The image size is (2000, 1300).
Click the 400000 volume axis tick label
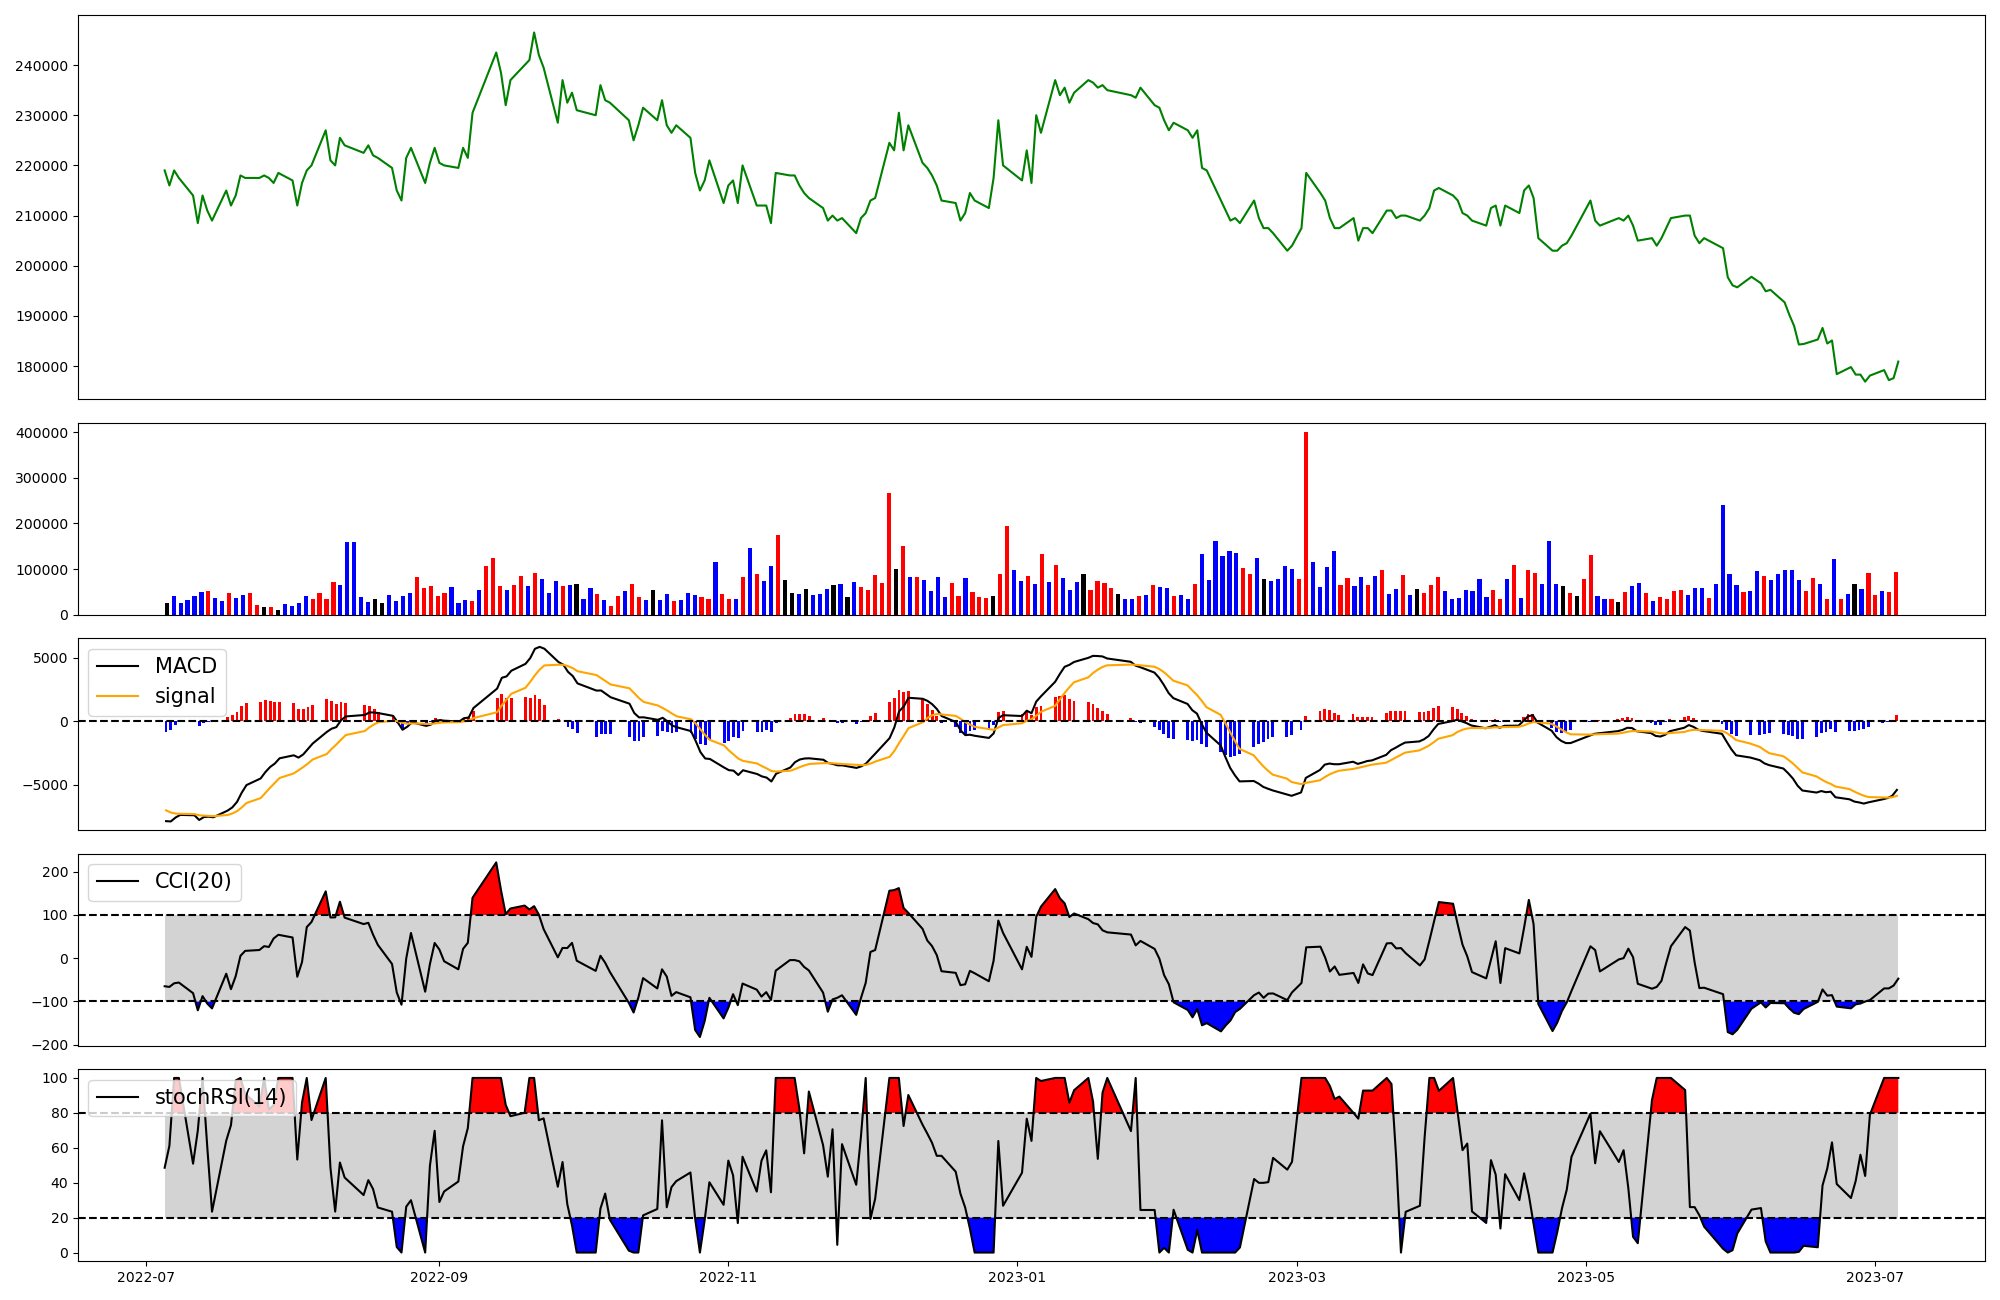[x=41, y=433]
